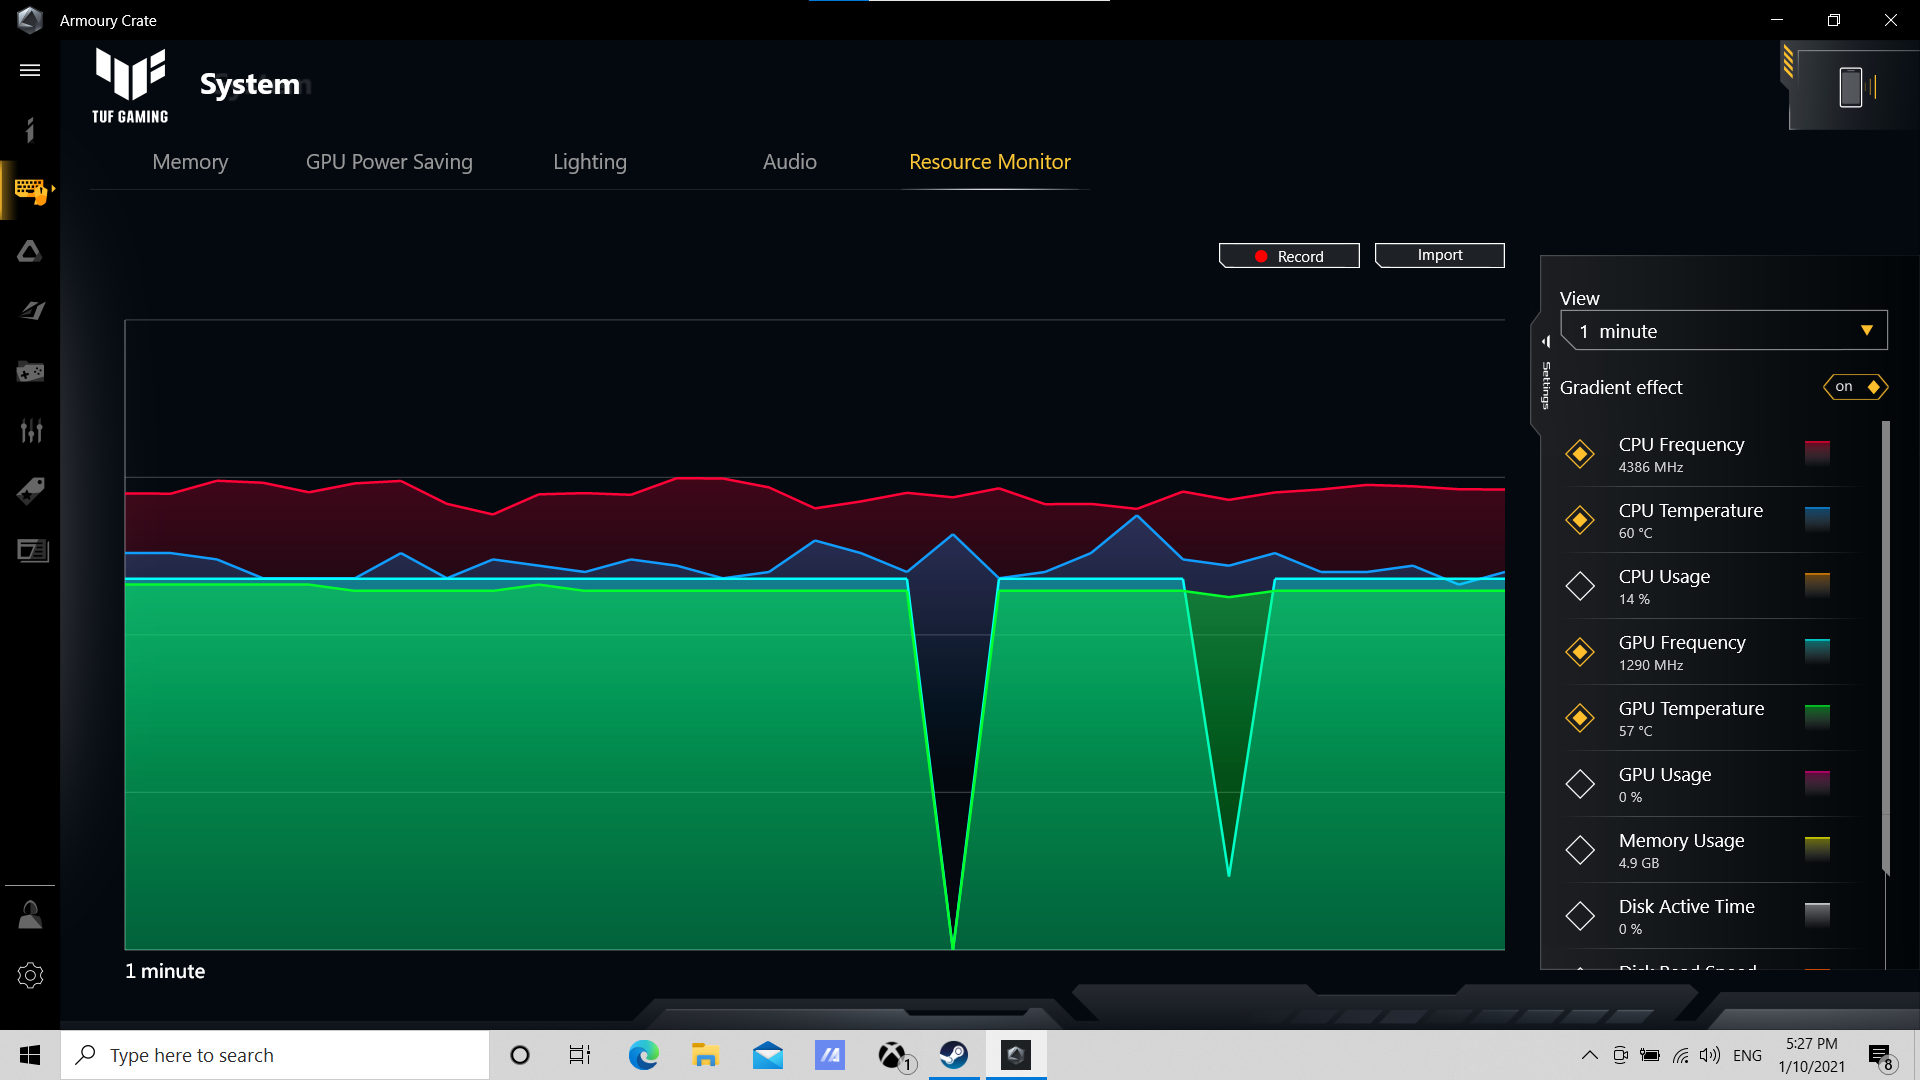Image resolution: width=1920 pixels, height=1080 pixels.
Task: Start recording with the Record button
Action: pos(1289,256)
